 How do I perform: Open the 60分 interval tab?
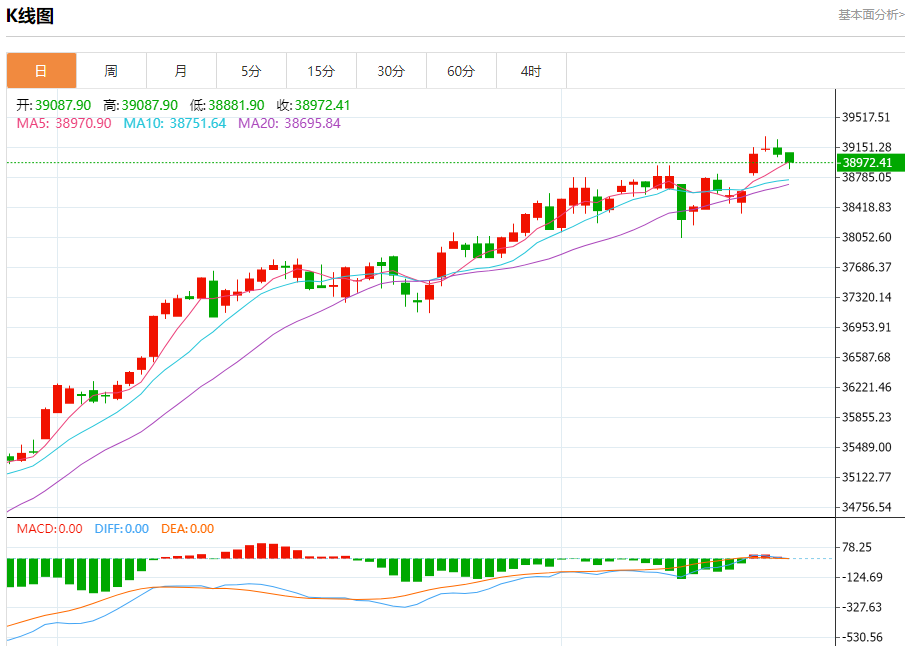point(461,71)
